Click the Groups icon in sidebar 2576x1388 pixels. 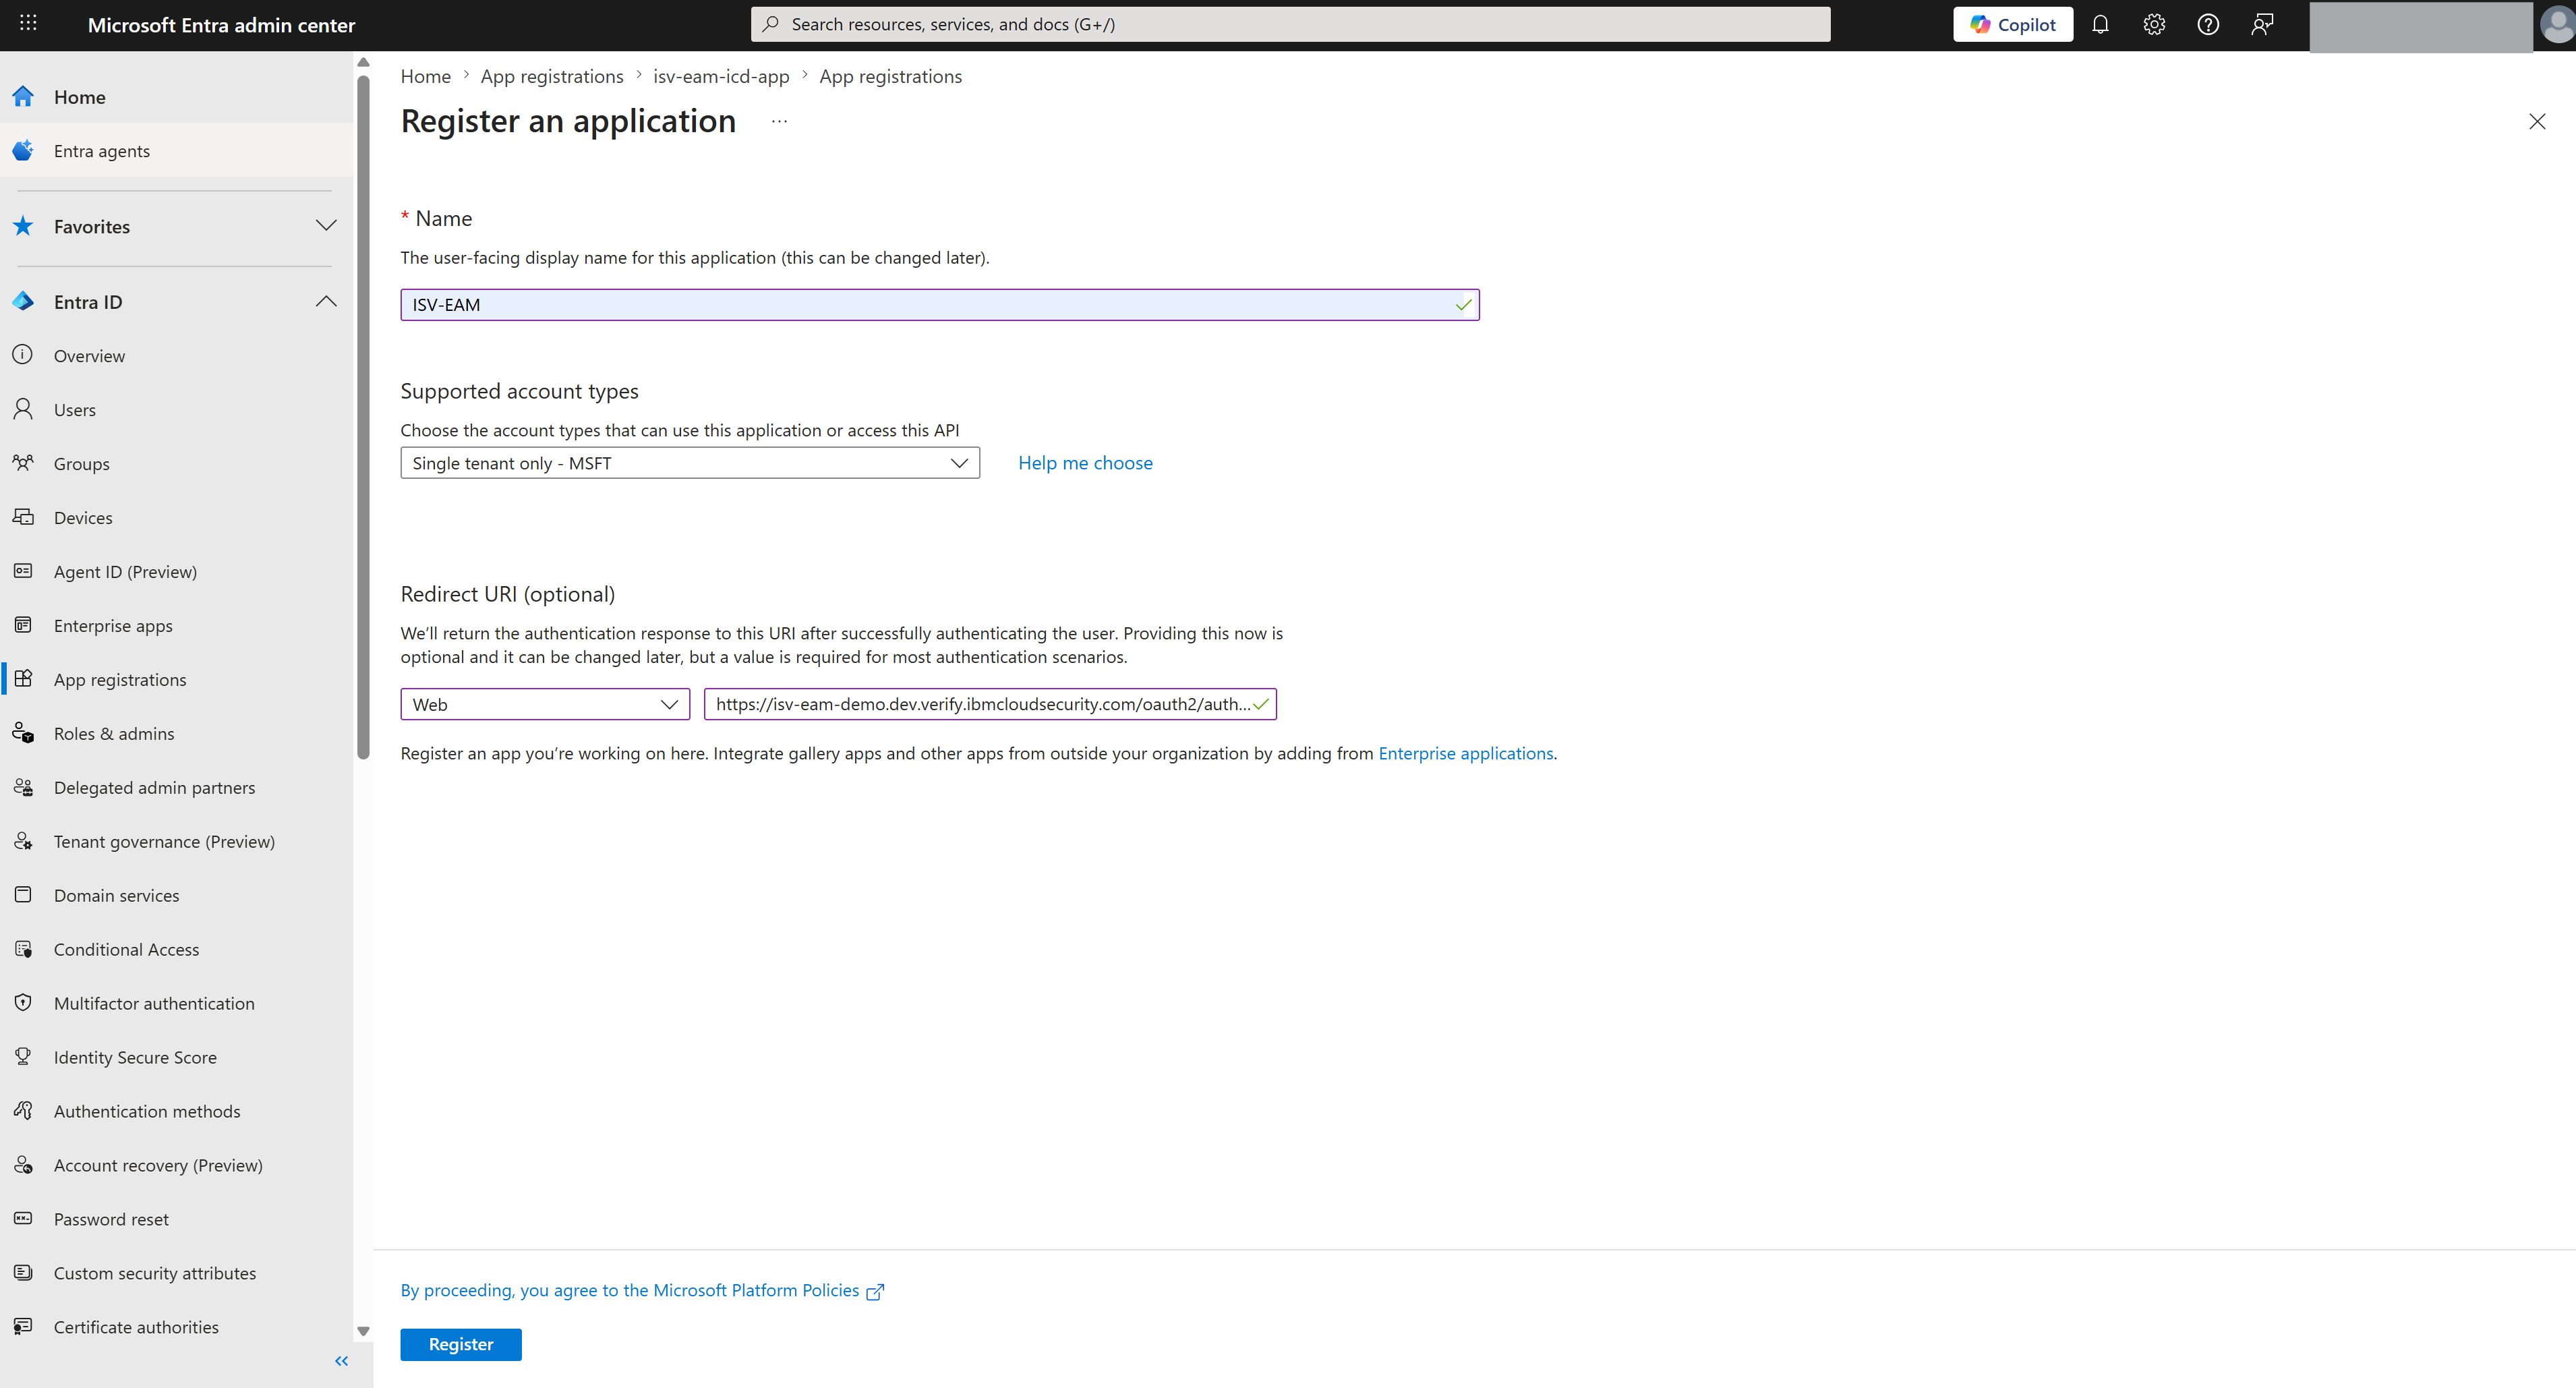[x=23, y=463]
